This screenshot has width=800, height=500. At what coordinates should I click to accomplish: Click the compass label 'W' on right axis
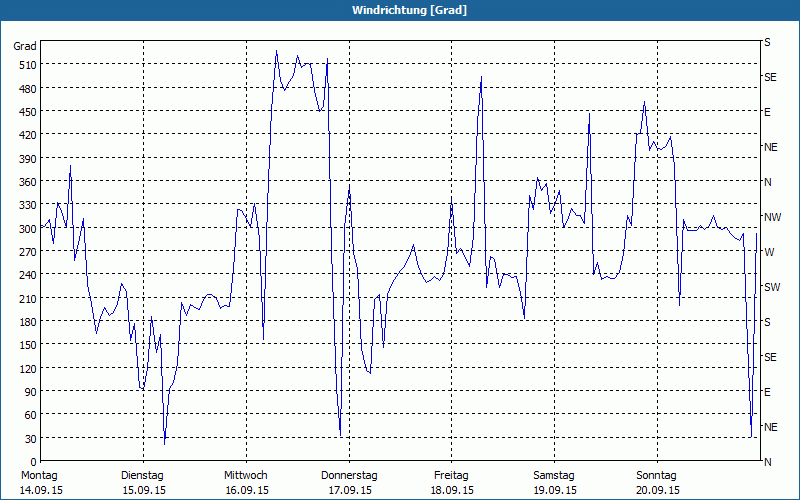click(769, 252)
